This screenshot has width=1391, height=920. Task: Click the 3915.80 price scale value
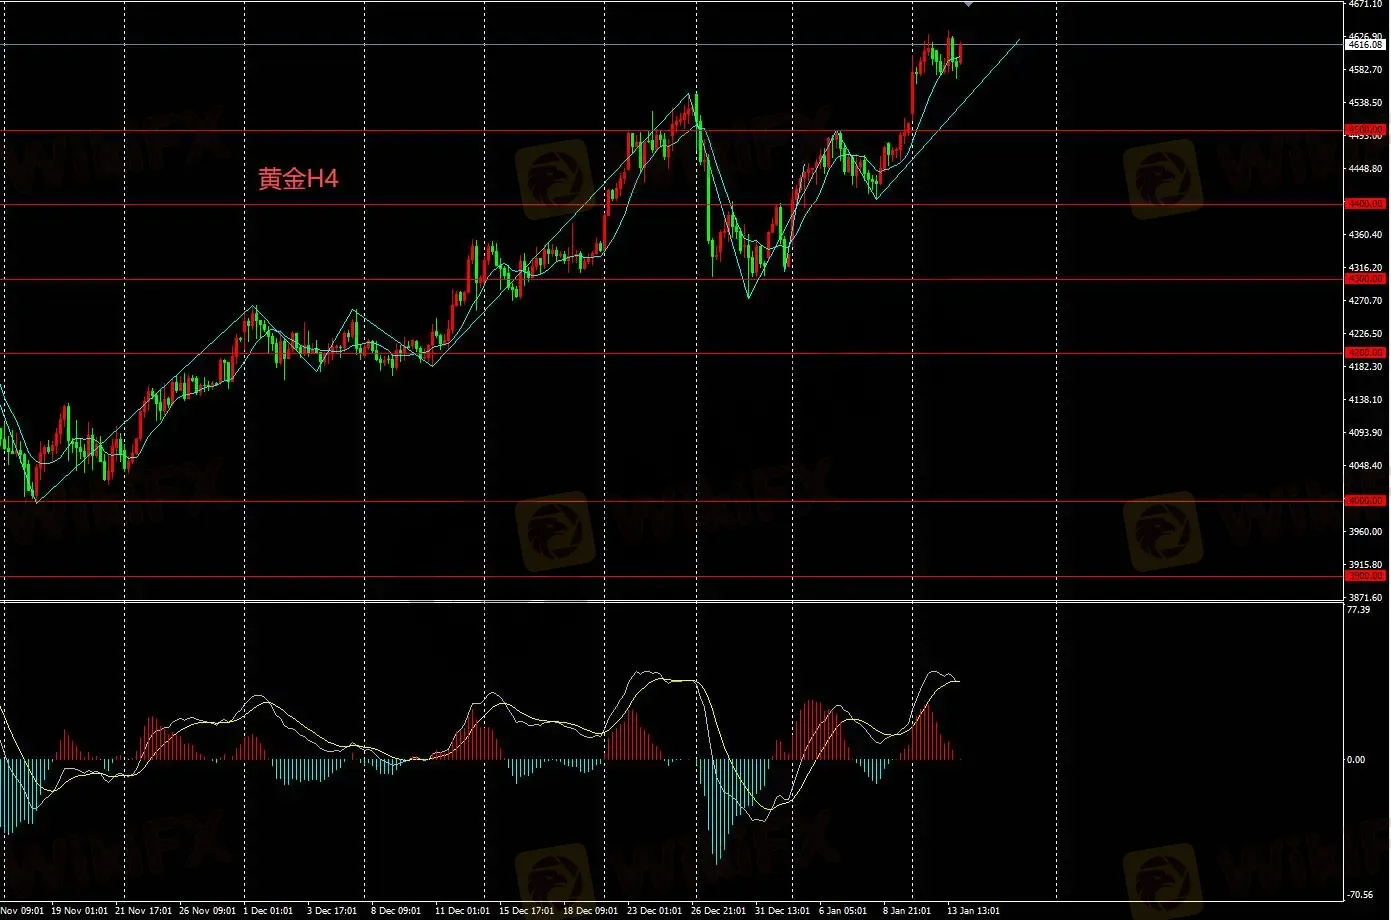click(x=1364, y=565)
